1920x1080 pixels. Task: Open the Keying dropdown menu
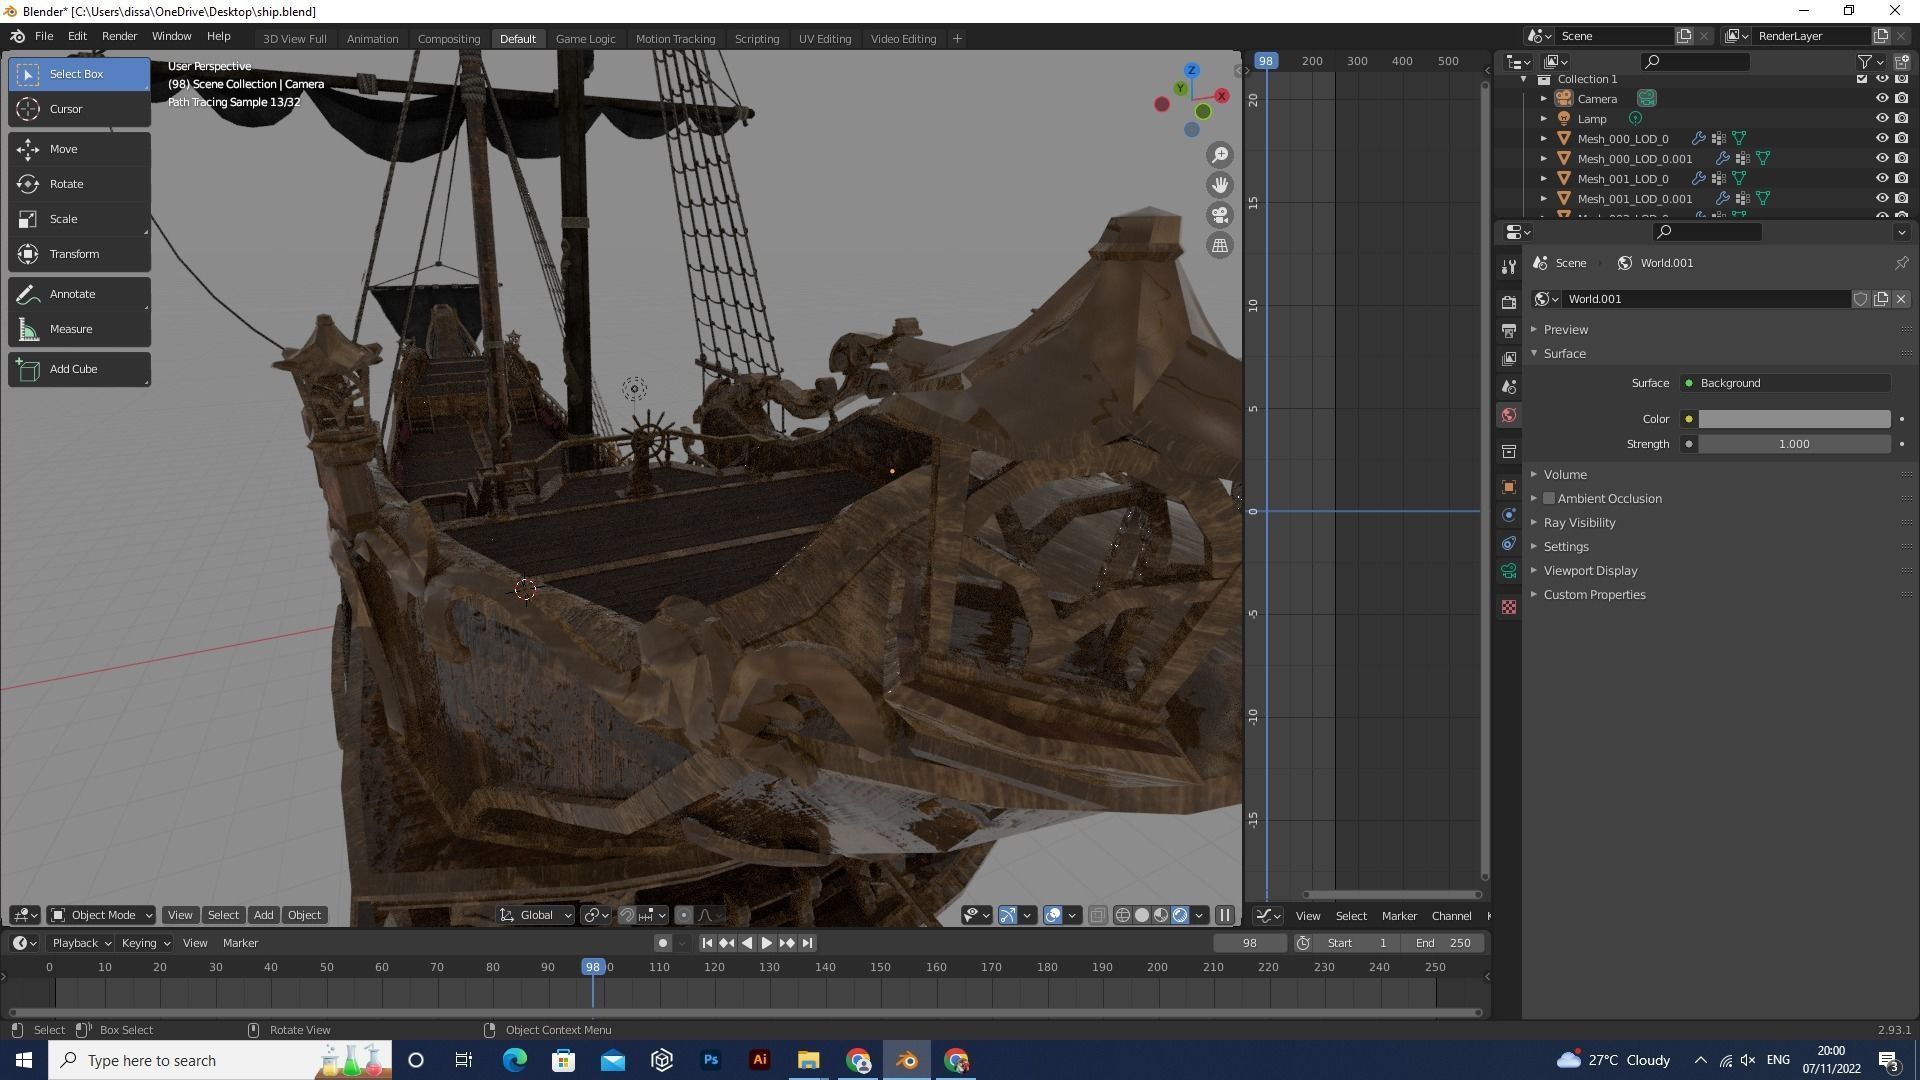tap(145, 943)
